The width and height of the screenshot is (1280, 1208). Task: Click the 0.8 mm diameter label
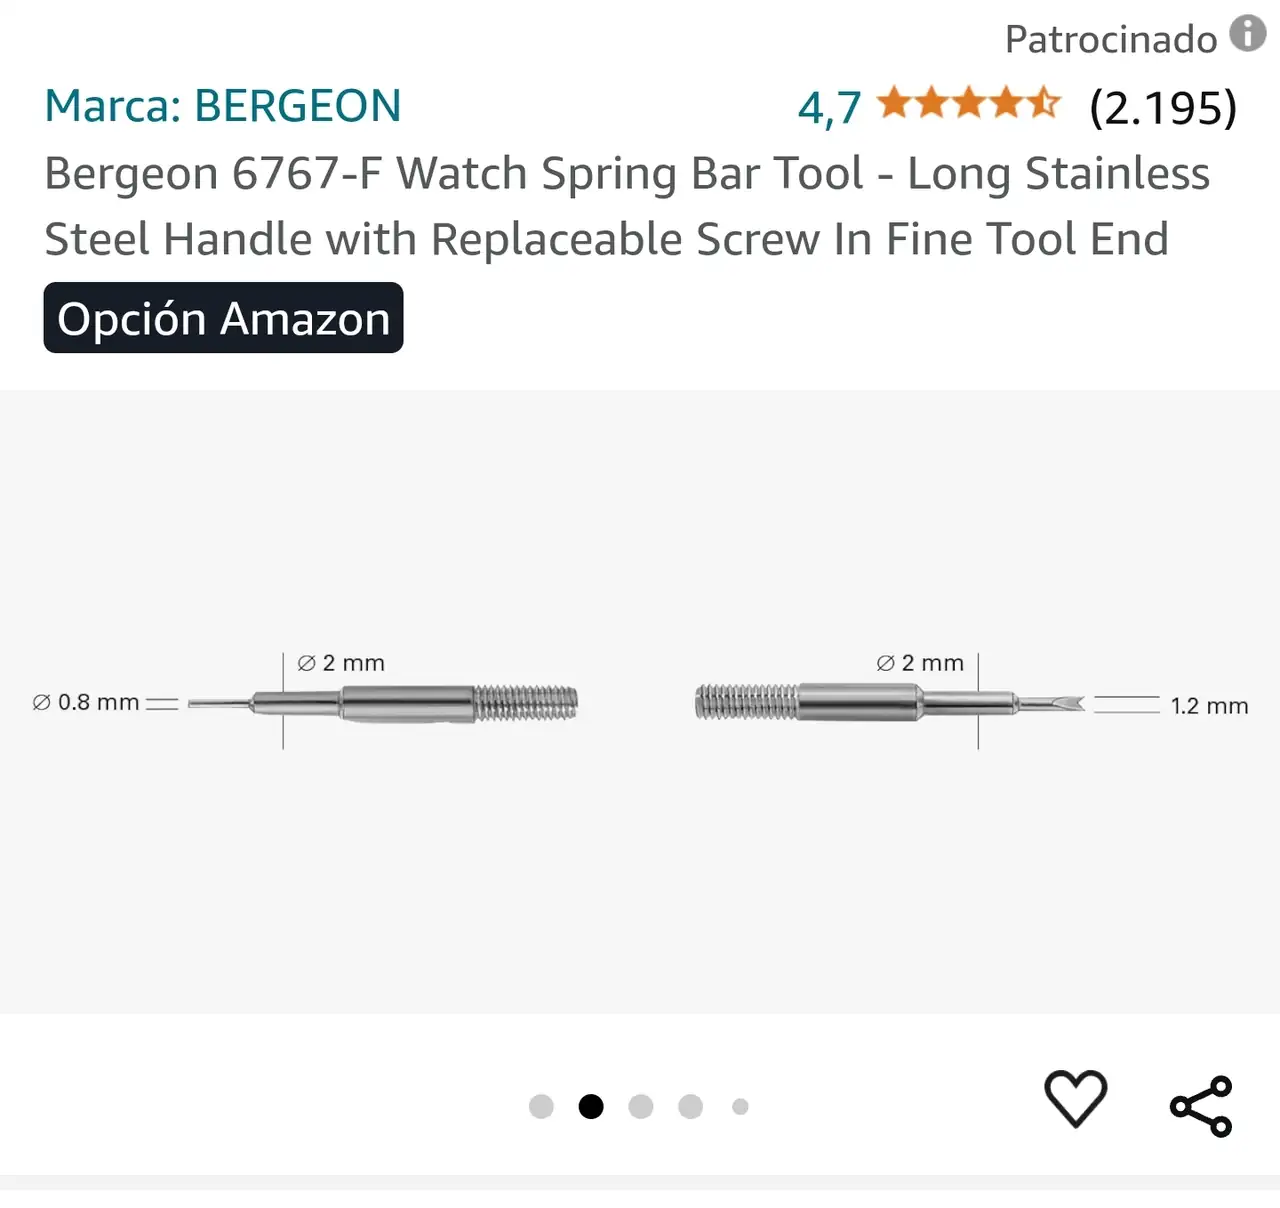click(86, 702)
